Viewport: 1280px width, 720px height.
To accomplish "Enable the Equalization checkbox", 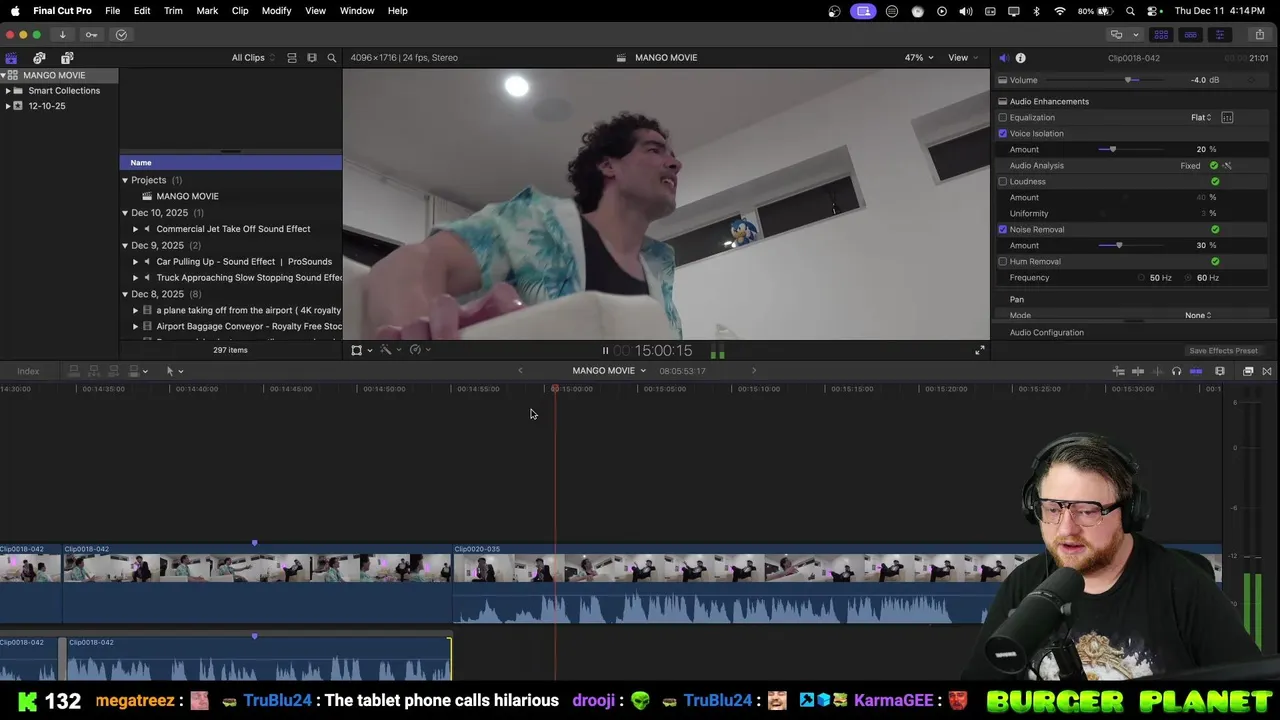I will click(x=1003, y=118).
